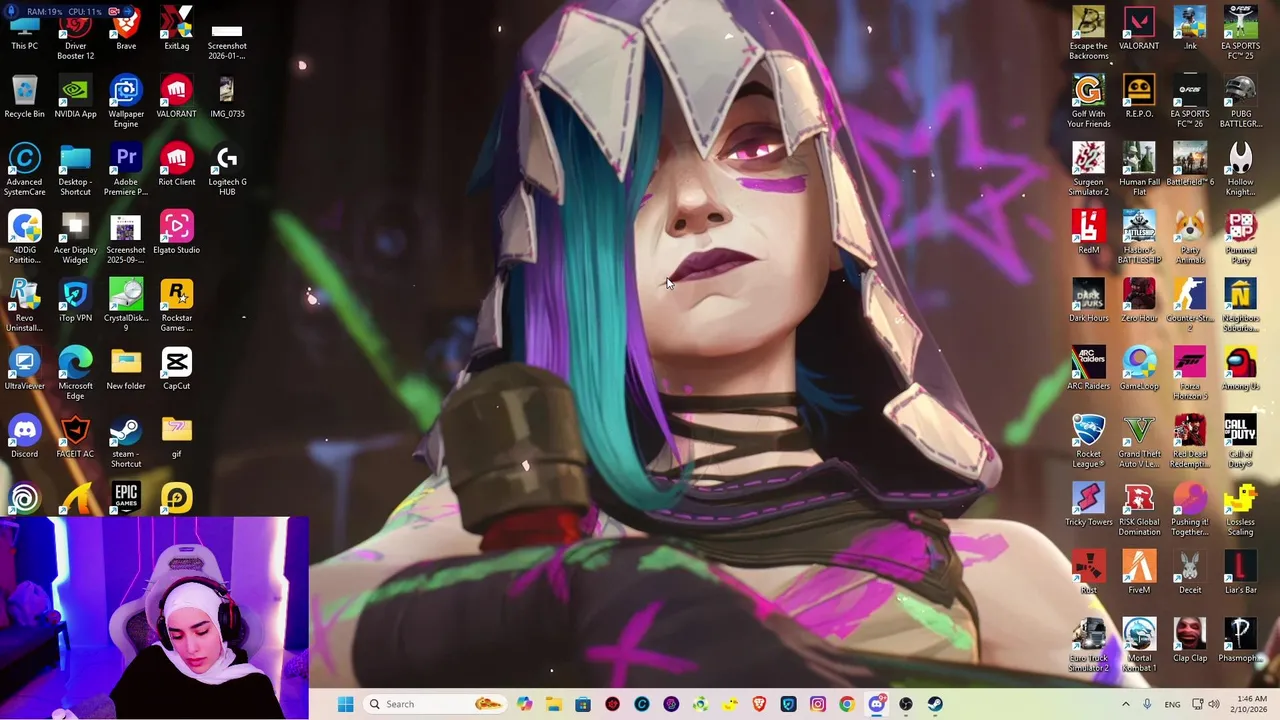Open Hollow Knight shortcut
The height and width of the screenshot is (720, 1280).
pyautogui.click(x=1240, y=170)
